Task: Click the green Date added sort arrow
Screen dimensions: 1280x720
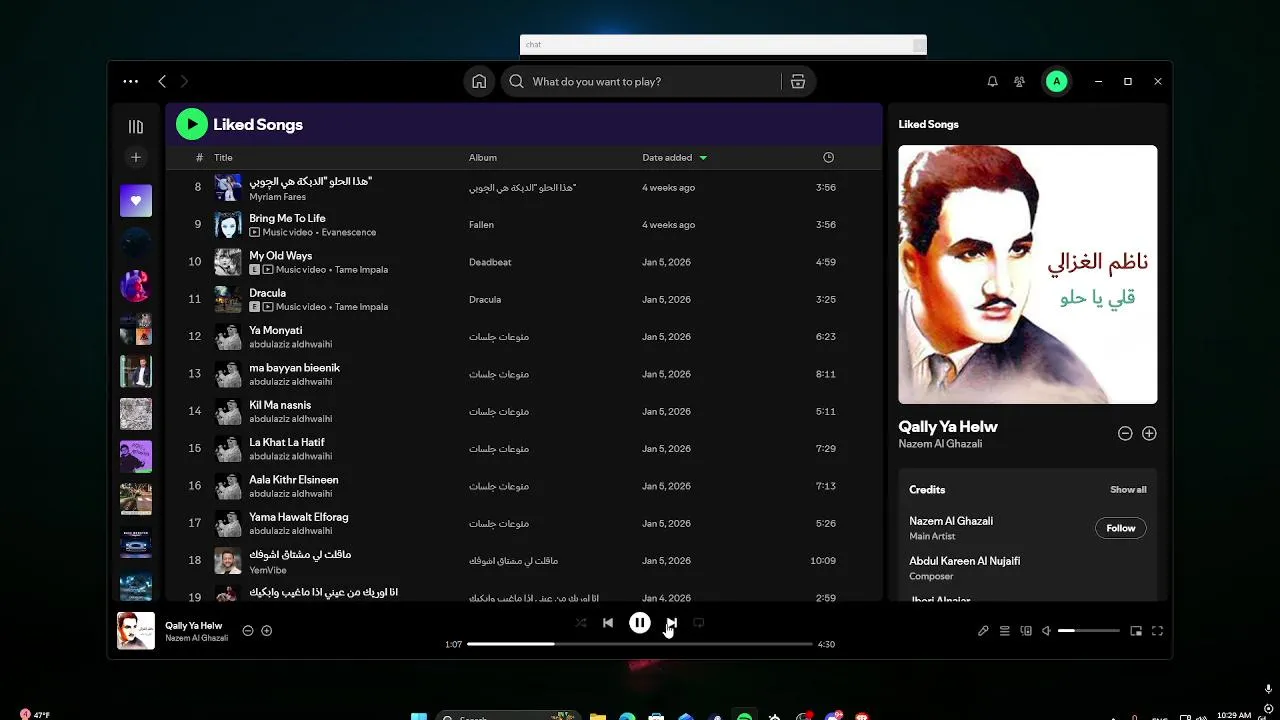Action: pos(703,158)
